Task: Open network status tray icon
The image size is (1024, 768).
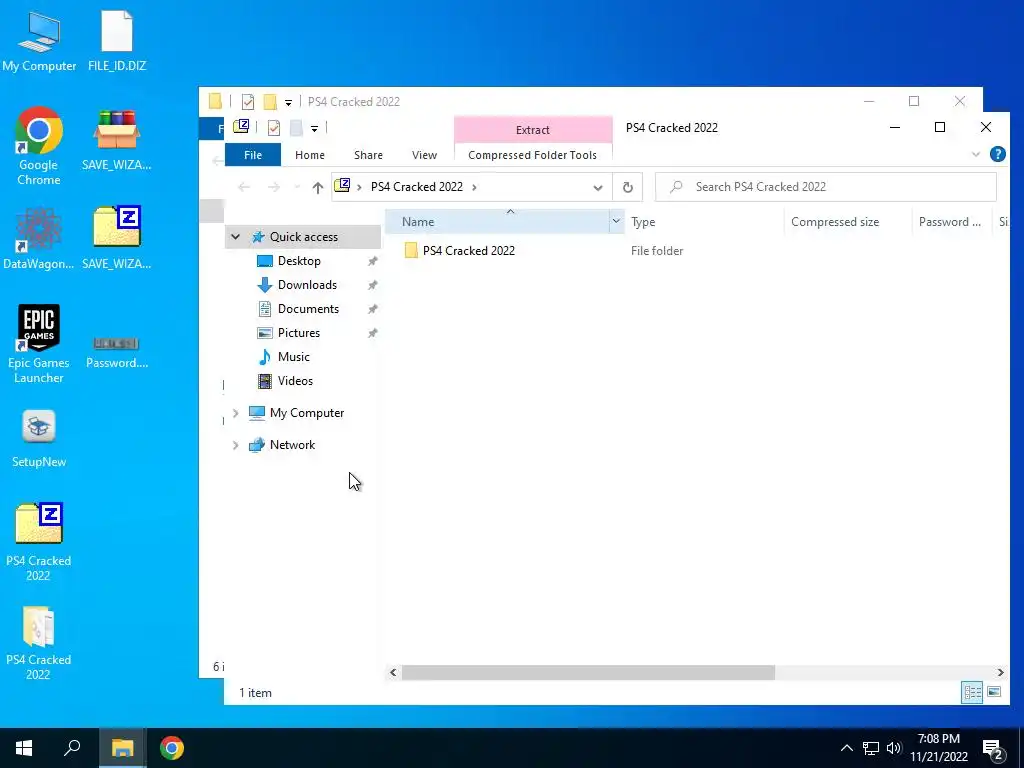Action: 871,748
